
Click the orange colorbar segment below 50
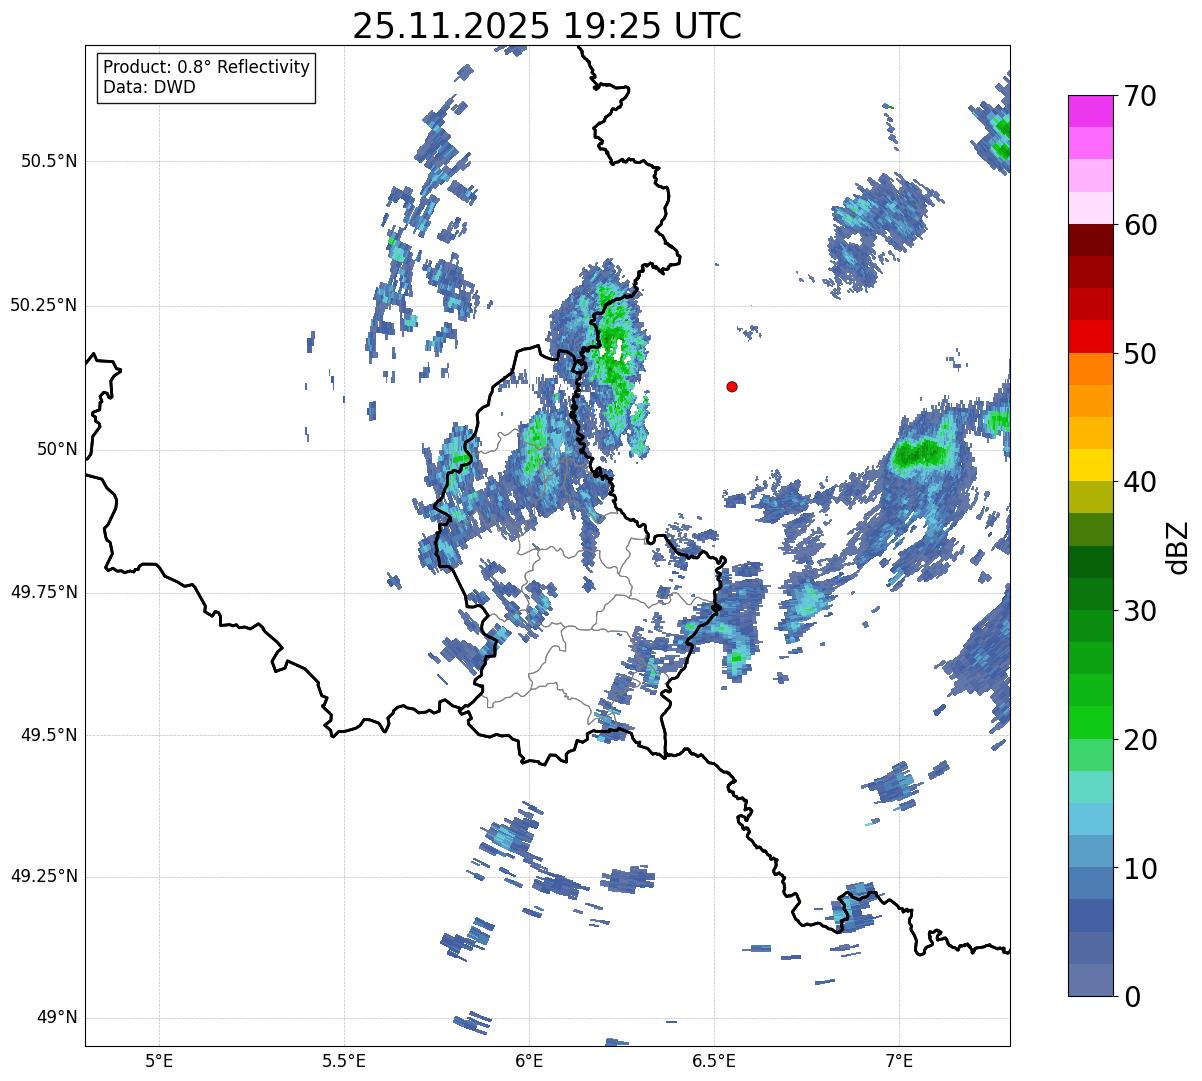pyautogui.click(x=1091, y=369)
